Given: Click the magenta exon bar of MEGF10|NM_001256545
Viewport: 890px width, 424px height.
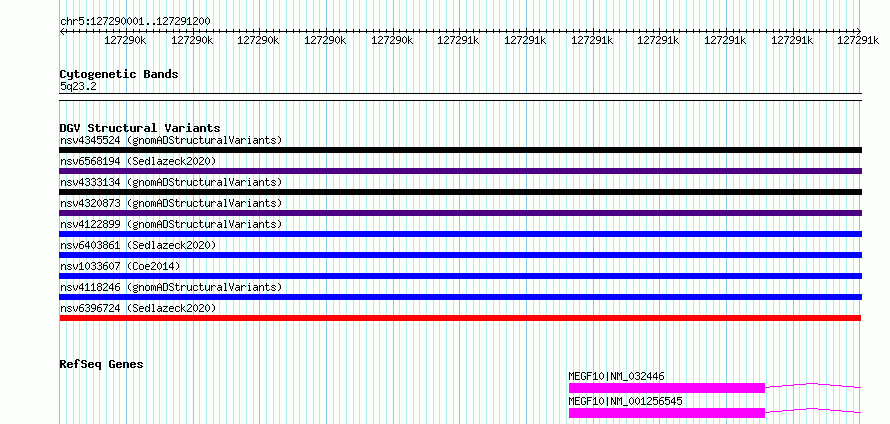Looking at the screenshot, I should tap(667, 413).
